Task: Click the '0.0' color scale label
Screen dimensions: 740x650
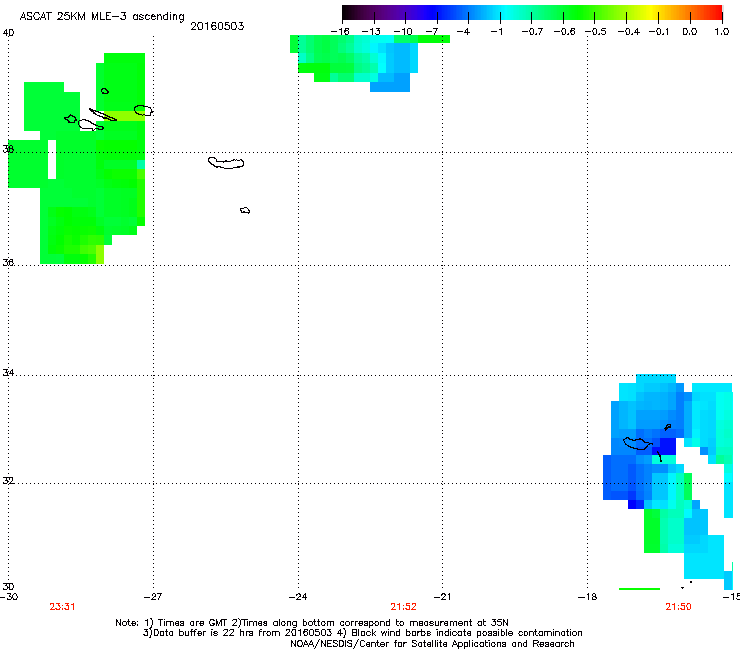Action: pyautogui.click(x=690, y=32)
